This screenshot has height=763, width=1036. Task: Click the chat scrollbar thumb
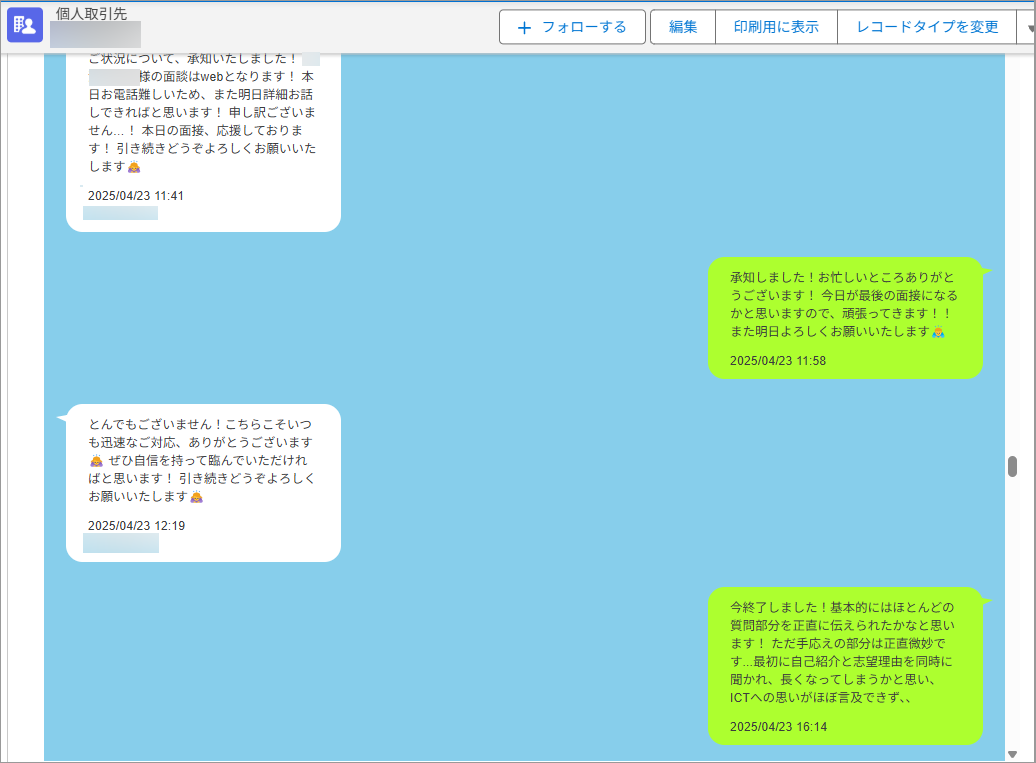(x=1012, y=466)
